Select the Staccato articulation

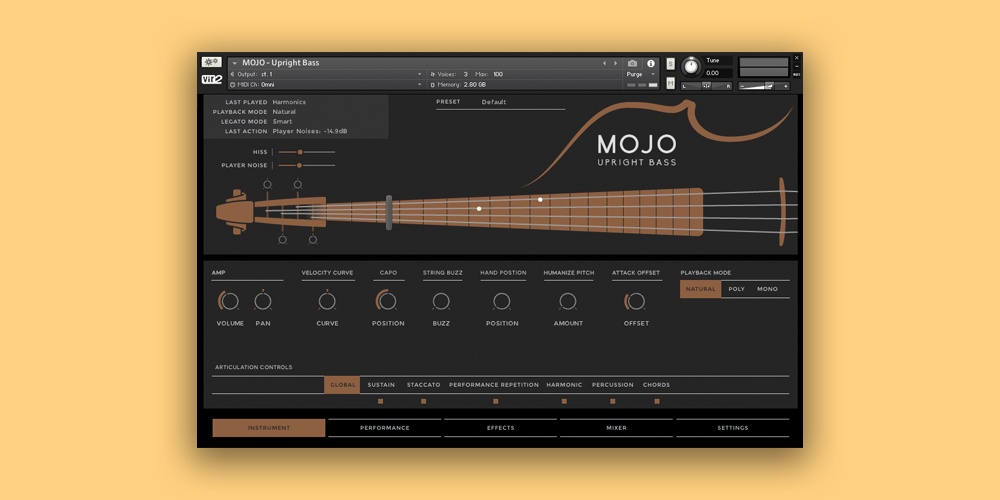click(x=423, y=385)
